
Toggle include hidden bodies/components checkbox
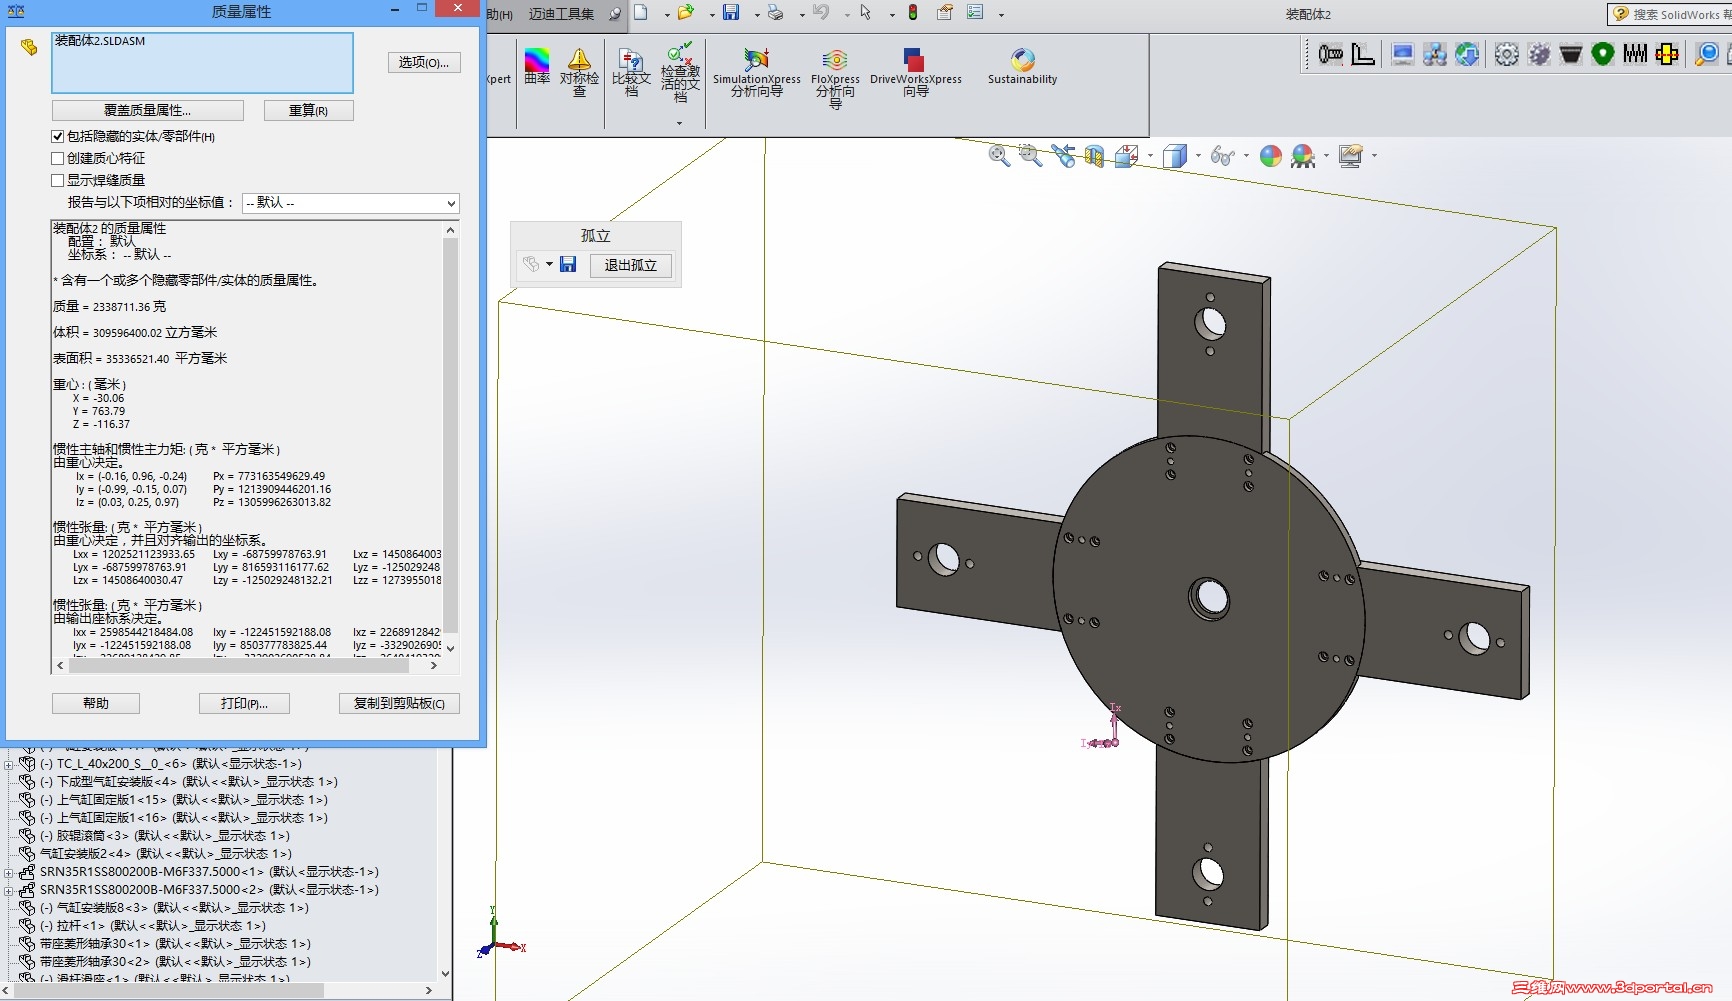click(x=58, y=136)
